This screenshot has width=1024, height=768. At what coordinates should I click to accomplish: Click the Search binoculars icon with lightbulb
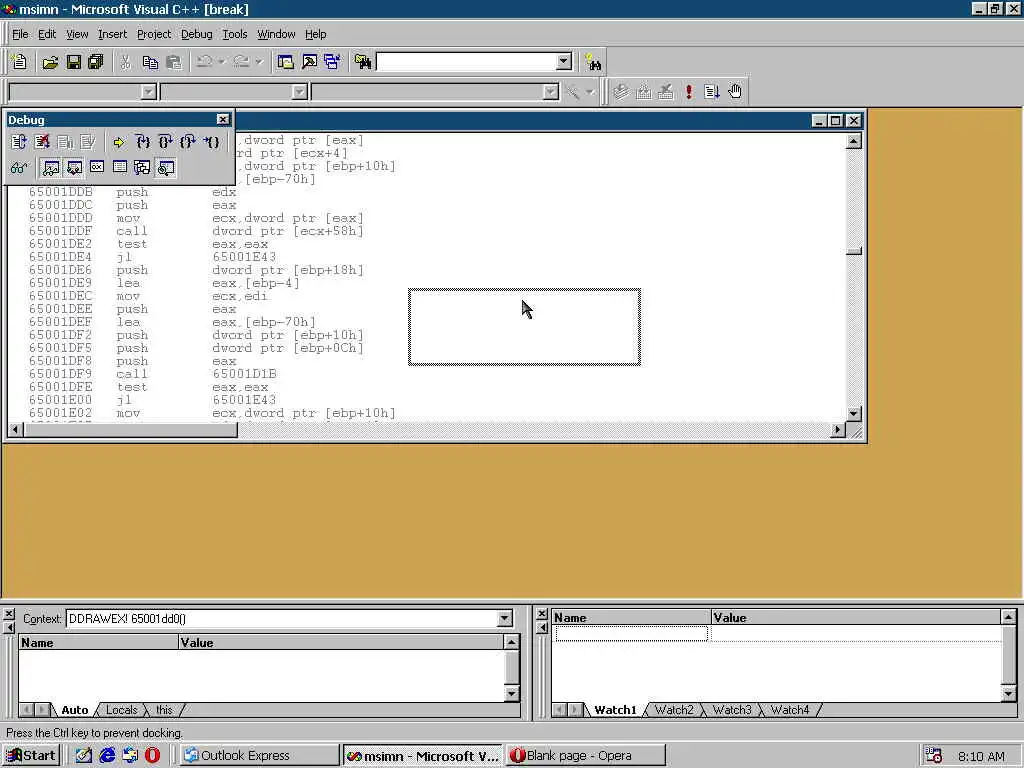point(593,62)
